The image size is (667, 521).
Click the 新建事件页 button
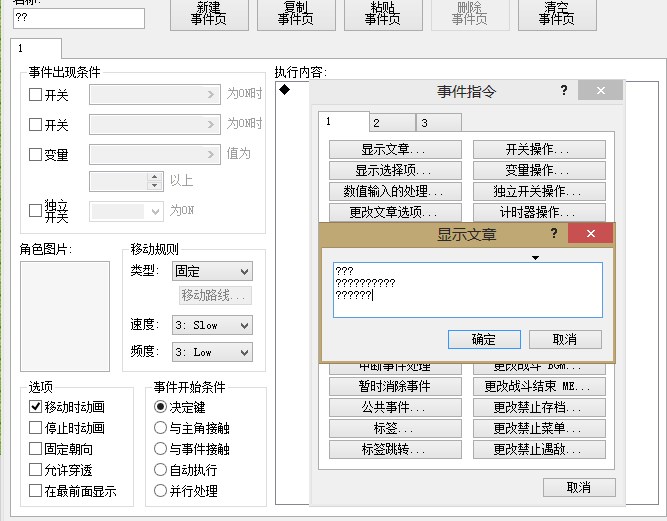(209, 14)
